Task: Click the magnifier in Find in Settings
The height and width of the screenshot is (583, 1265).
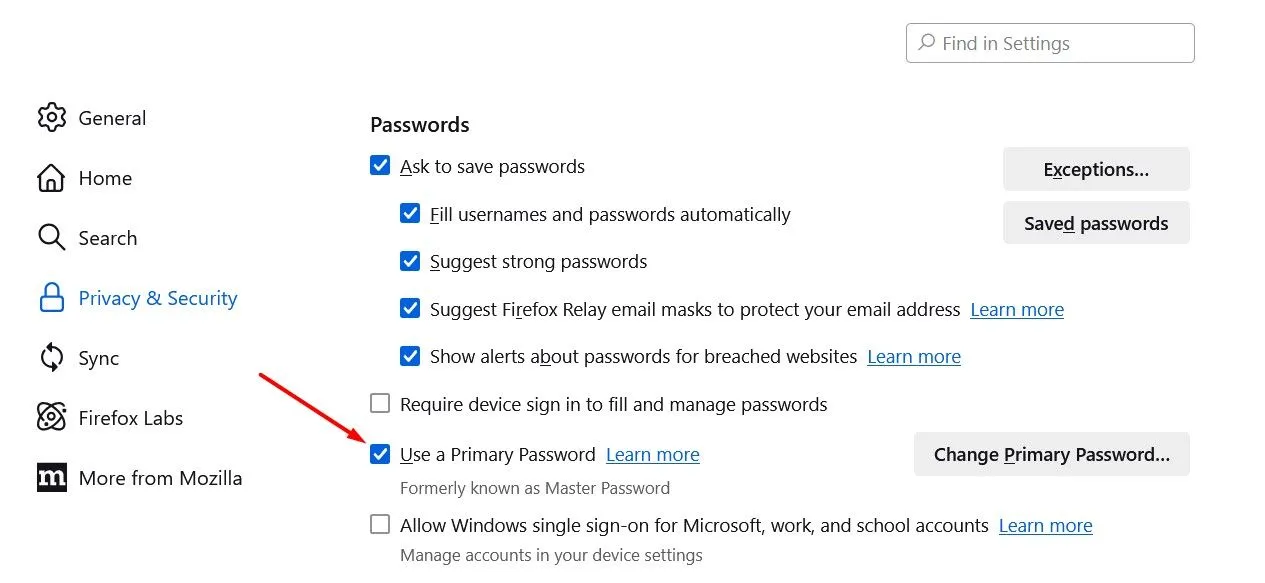Action: (926, 44)
